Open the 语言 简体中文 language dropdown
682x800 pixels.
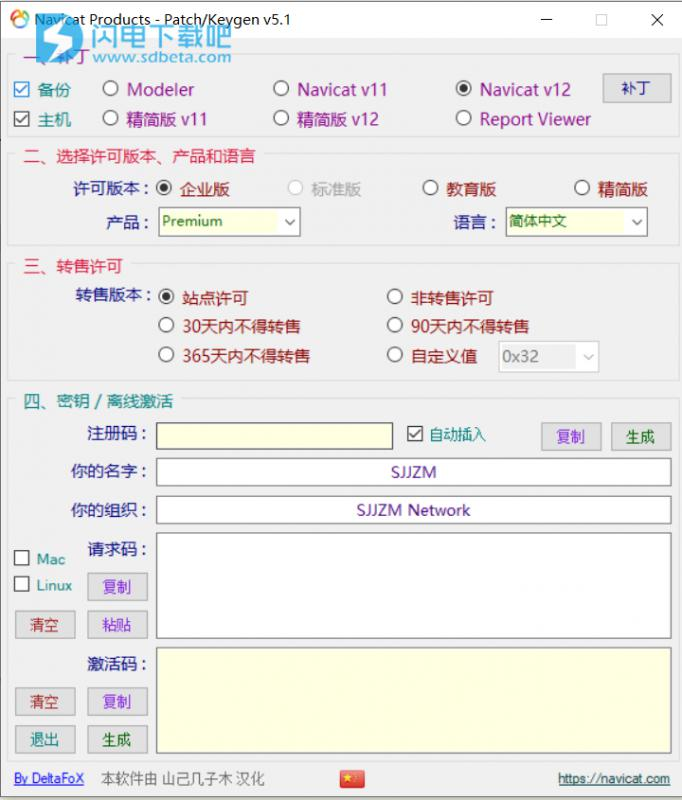576,221
